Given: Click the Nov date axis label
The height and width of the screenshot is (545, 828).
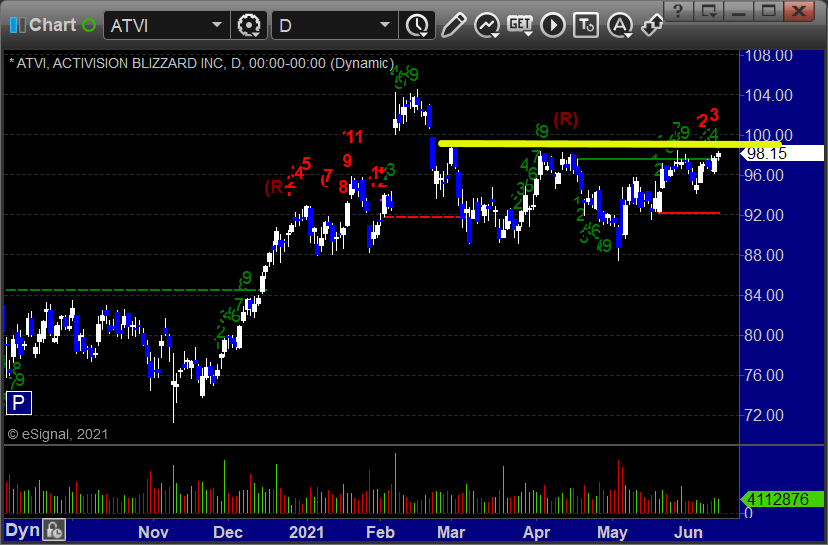Looking at the screenshot, I should (153, 532).
